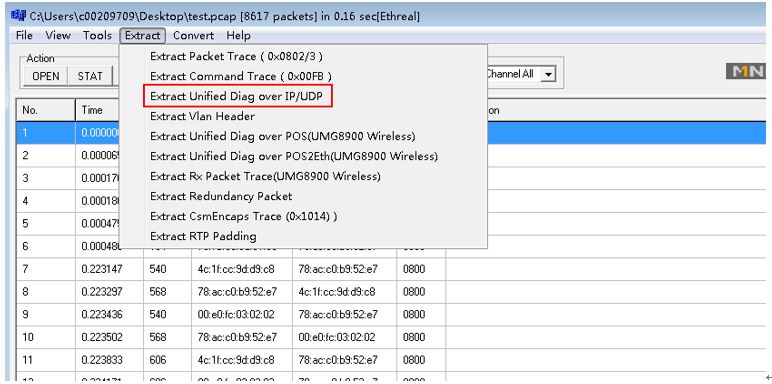The height and width of the screenshot is (384, 772).
Task: Click destination 00:e0:fc:03:02:02 in row 10
Action: [x=337, y=337]
